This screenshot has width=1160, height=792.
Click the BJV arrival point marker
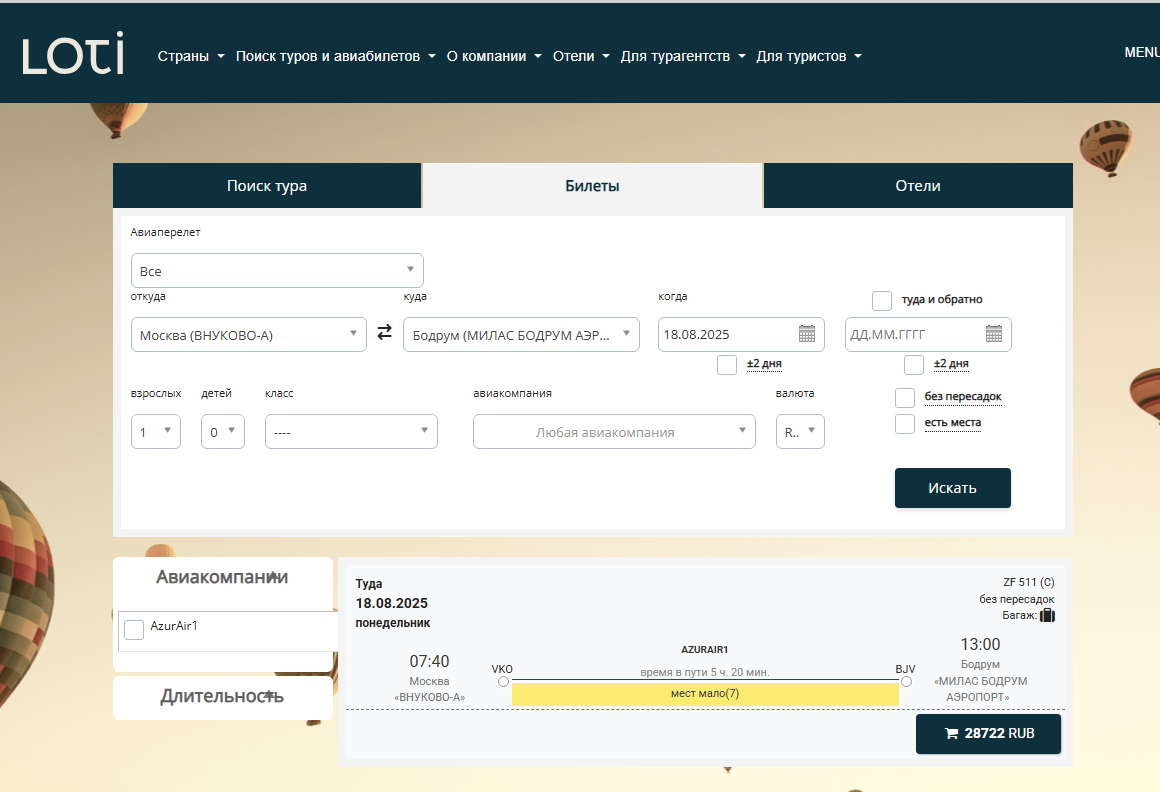tap(906, 682)
